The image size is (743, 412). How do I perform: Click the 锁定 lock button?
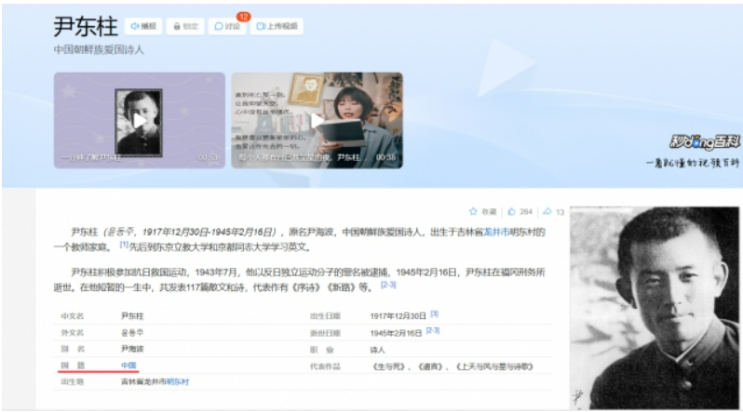pyautogui.click(x=185, y=26)
